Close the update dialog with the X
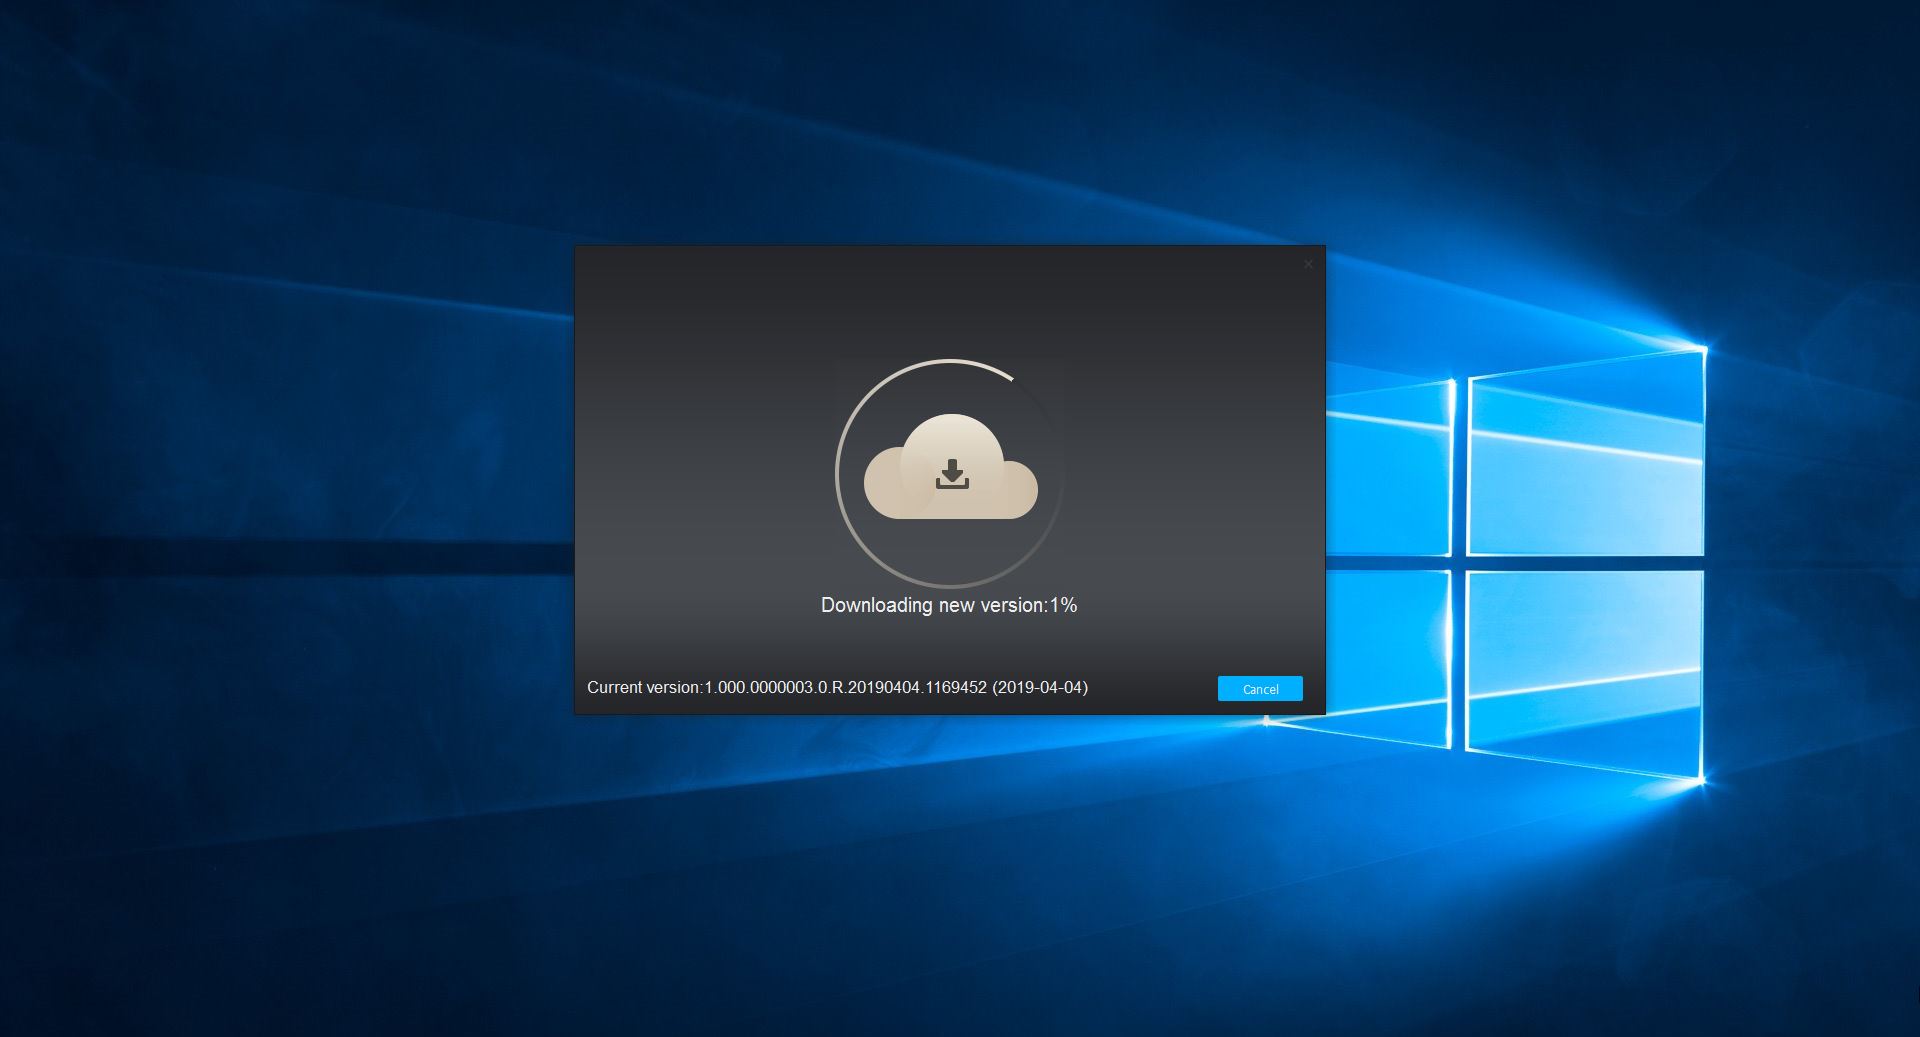Viewport: 1920px width, 1037px height. (1308, 264)
